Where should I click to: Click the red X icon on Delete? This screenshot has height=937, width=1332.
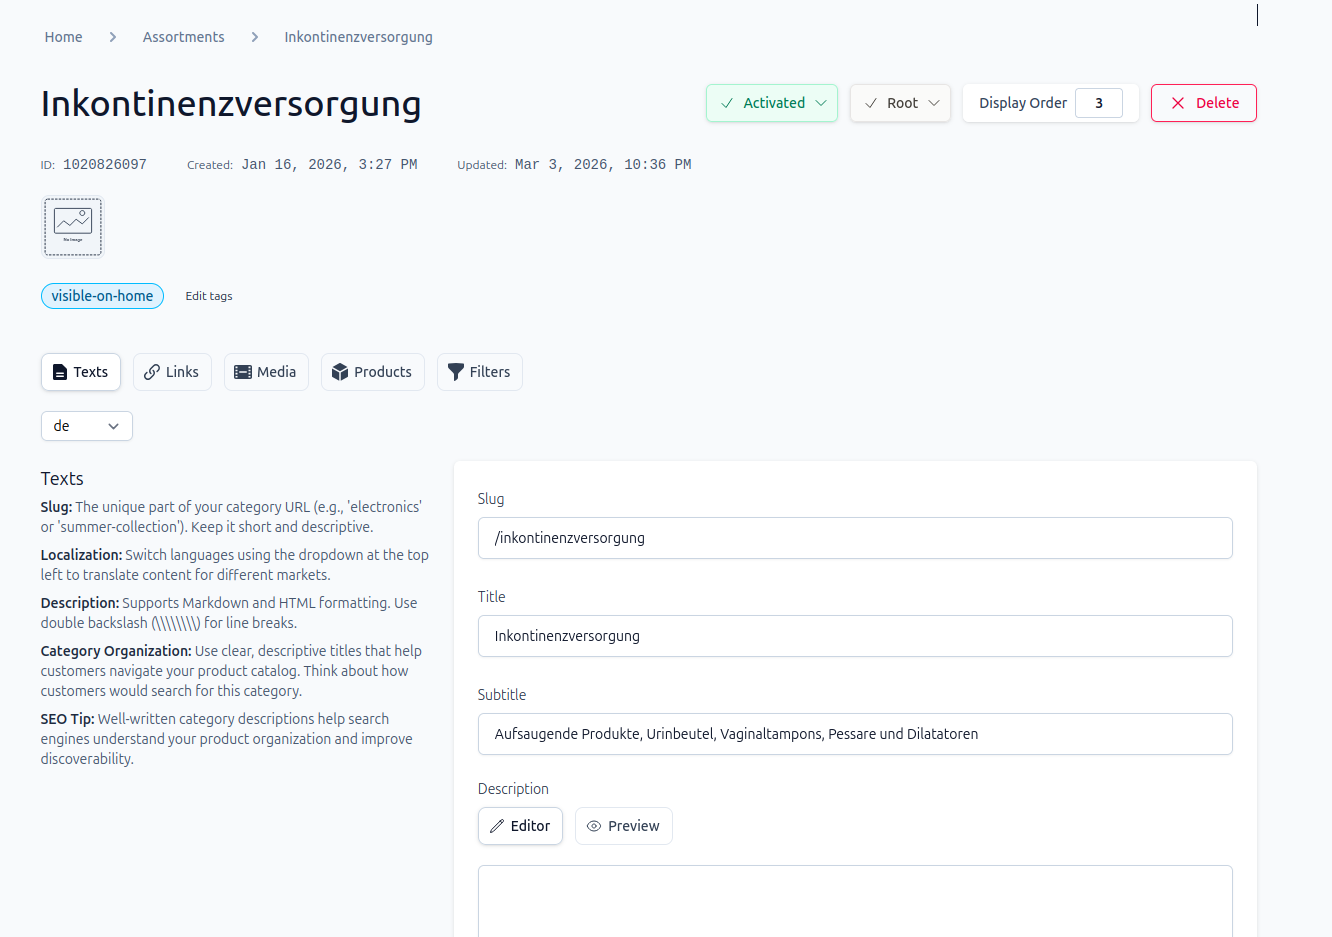pyautogui.click(x=1178, y=103)
